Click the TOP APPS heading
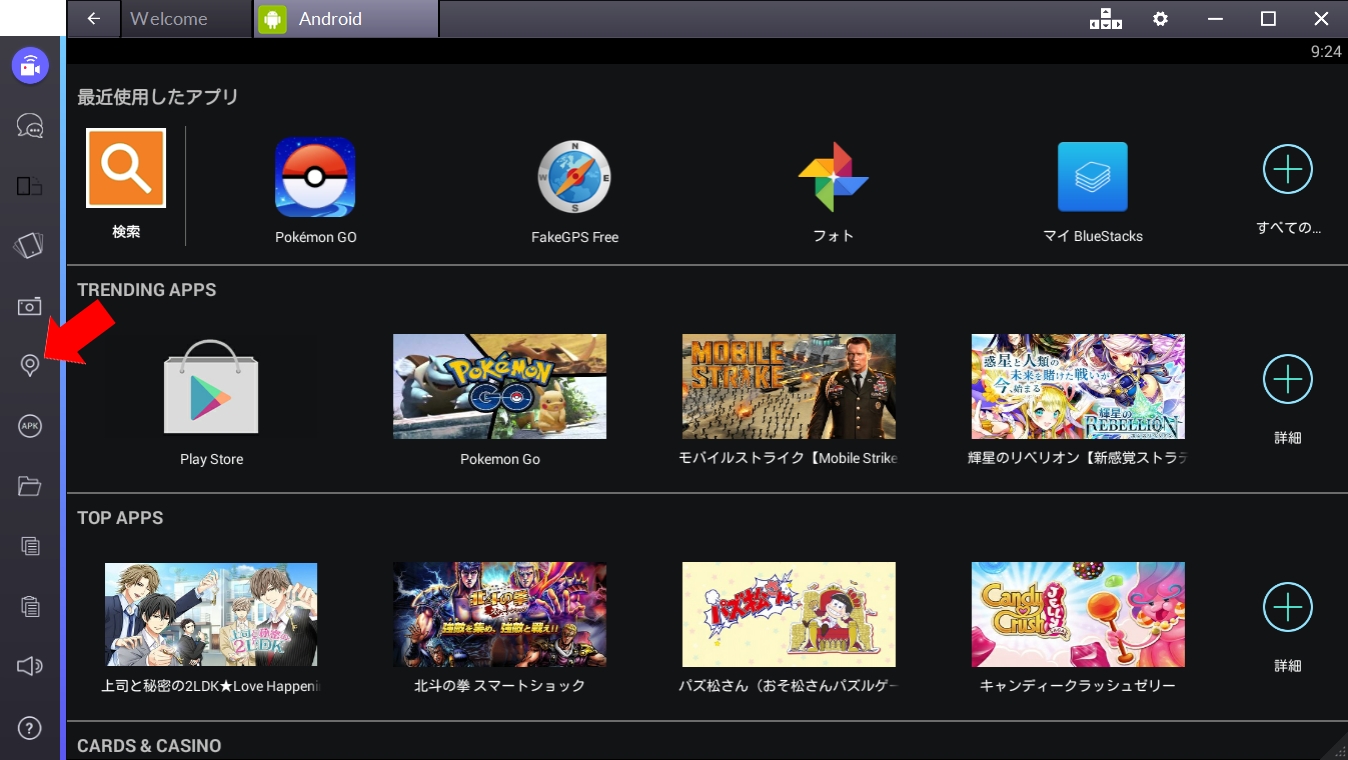1348x760 pixels. 120,518
